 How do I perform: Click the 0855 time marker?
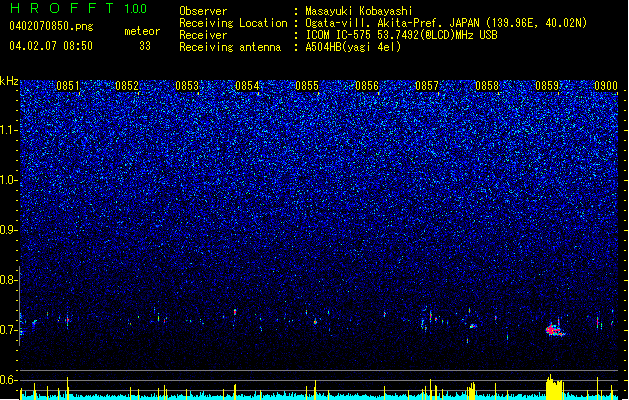[x=307, y=85]
